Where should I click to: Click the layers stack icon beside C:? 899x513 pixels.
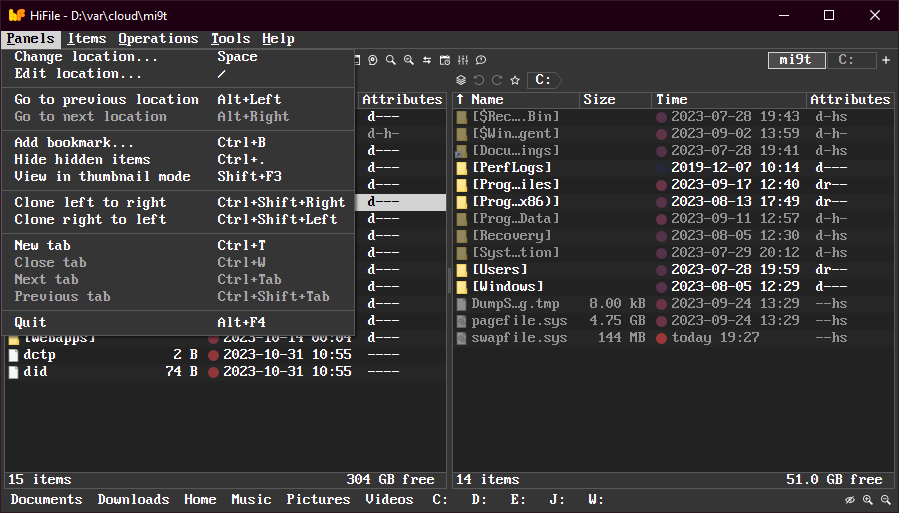pos(461,80)
